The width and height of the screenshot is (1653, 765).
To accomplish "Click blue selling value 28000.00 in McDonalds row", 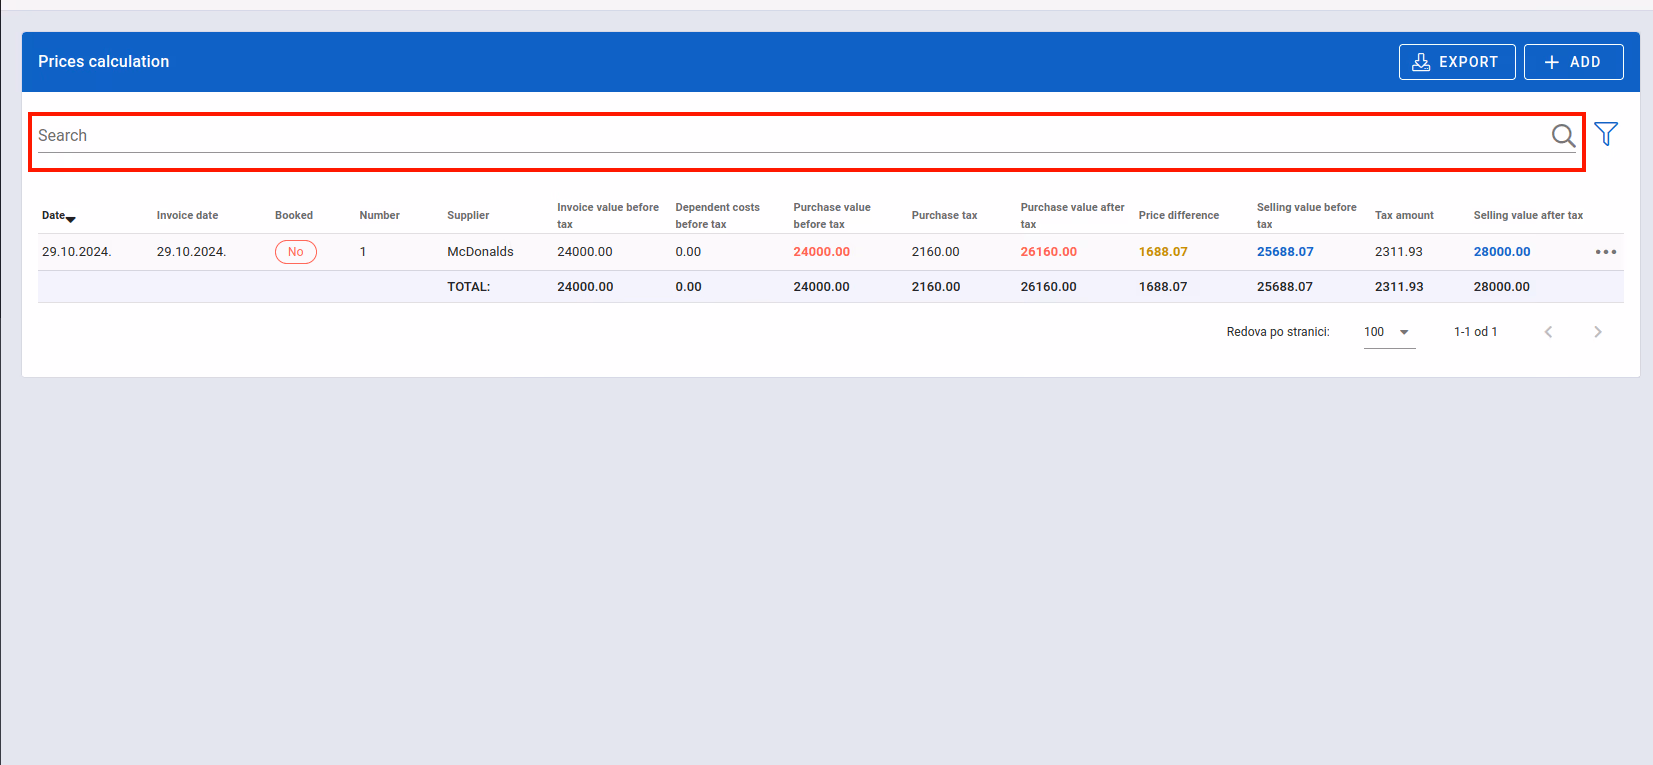I will click(1502, 252).
